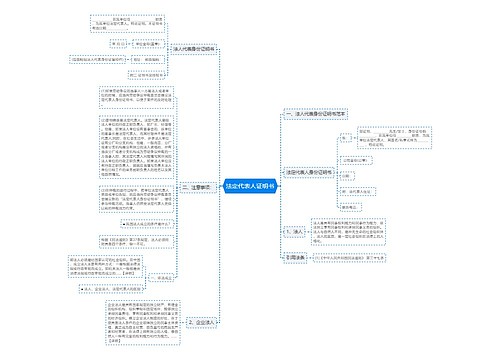Select the 年 月 日 date node
Image resolution: width=500 pixels, height=360 pixels.
tap(118, 44)
